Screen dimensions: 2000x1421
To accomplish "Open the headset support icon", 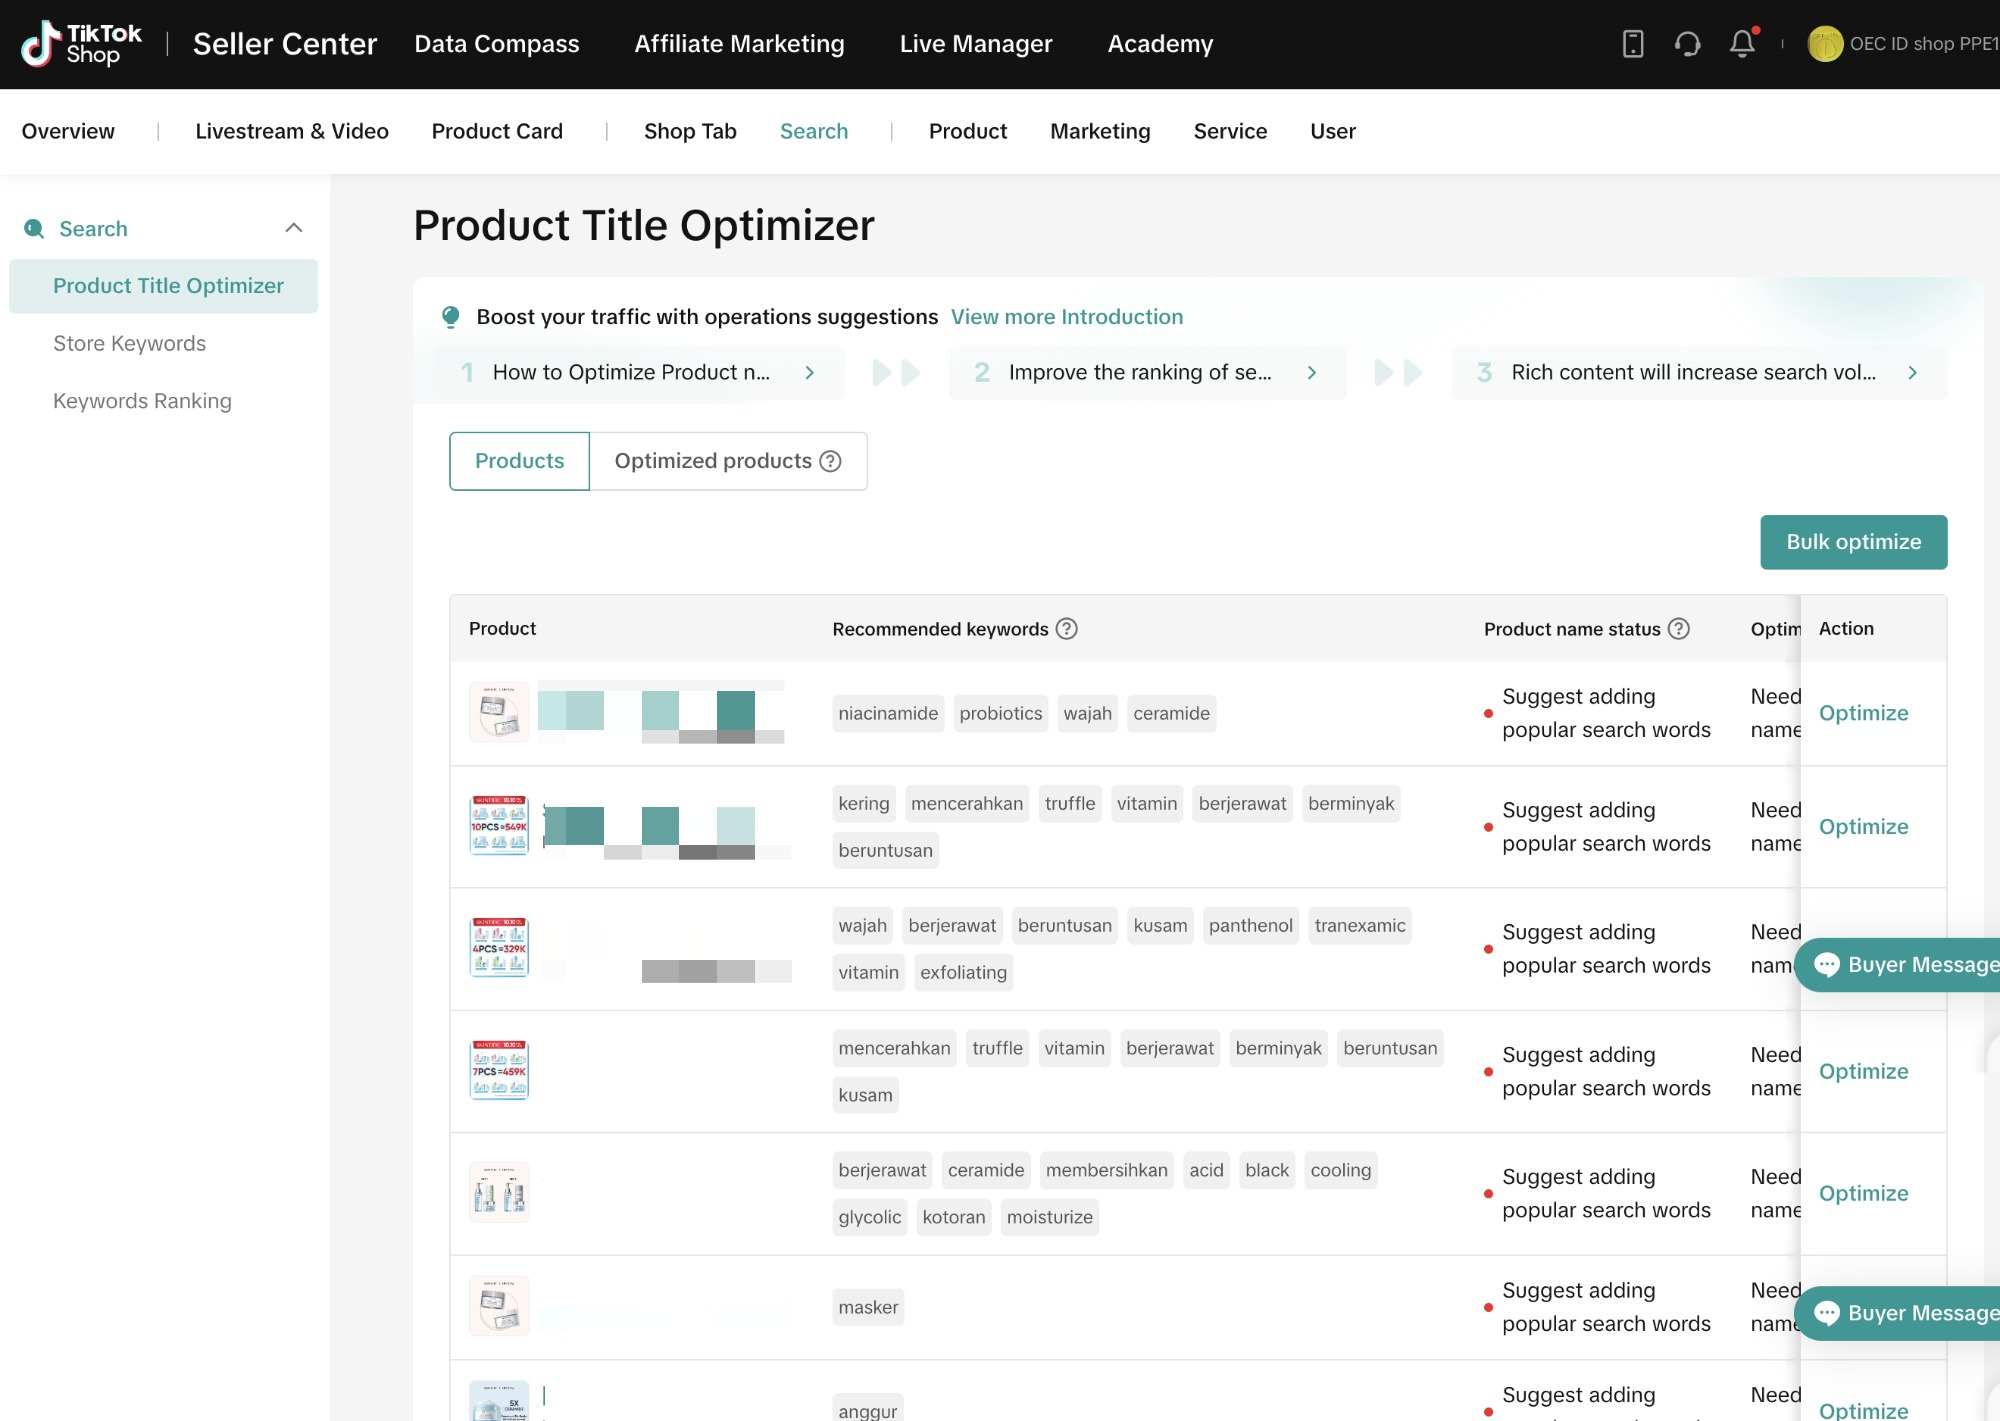I will click(x=1687, y=44).
